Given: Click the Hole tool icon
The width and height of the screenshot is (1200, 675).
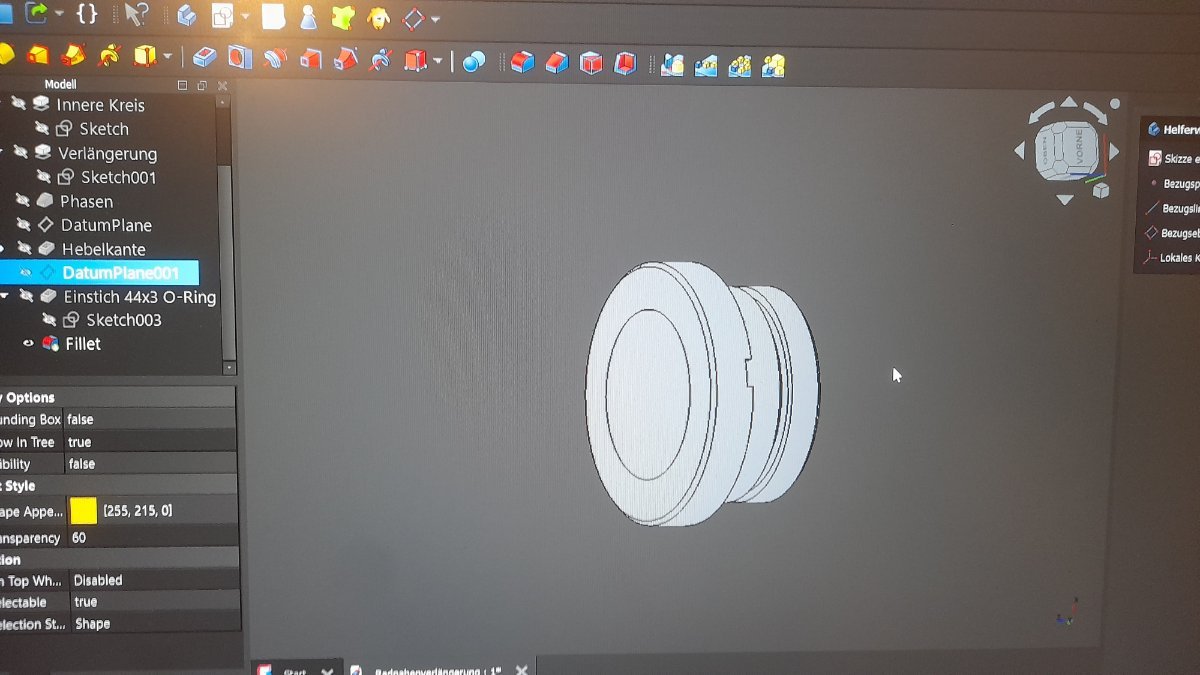Looking at the screenshot, I should coord(239,59).
